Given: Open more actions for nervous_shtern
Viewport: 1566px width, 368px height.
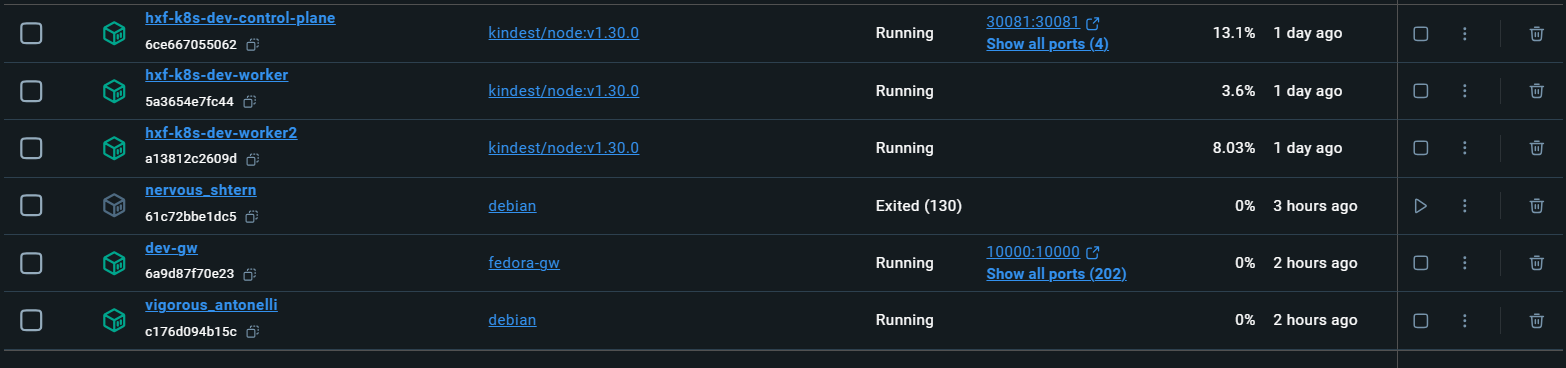Looking at the screenshot, I should [x=1464, y=206].
